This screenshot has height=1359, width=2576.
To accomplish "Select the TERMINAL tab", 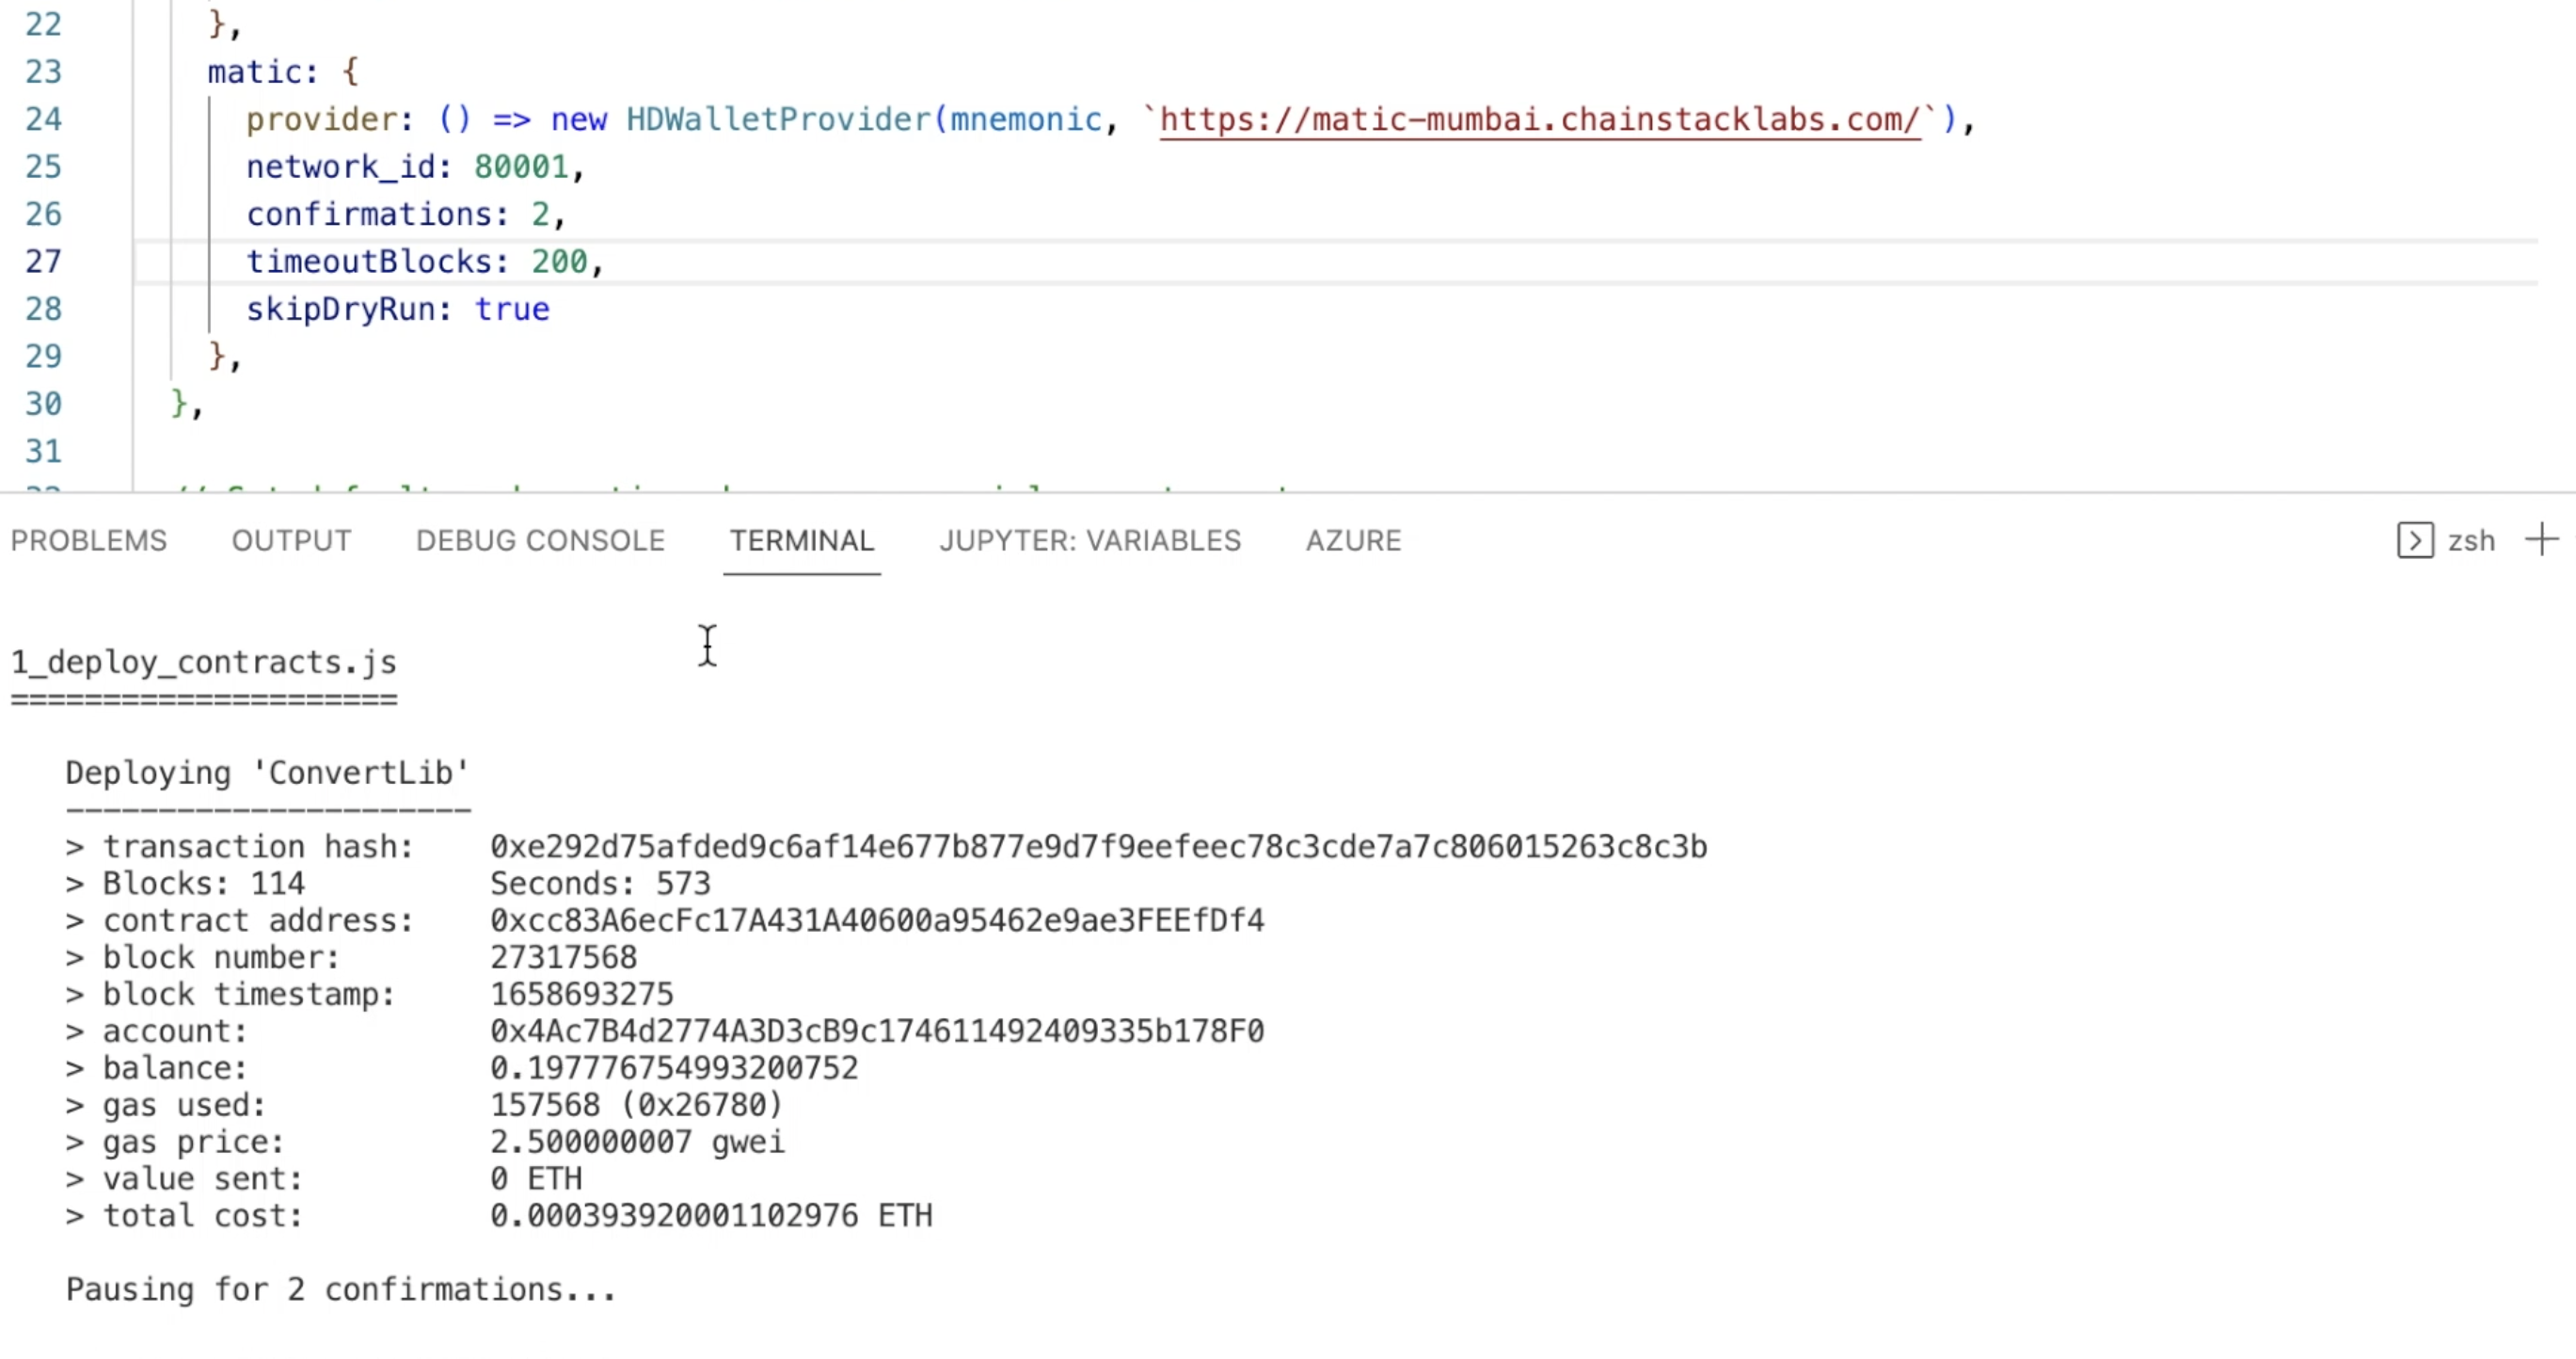I will tap(801, 541).
